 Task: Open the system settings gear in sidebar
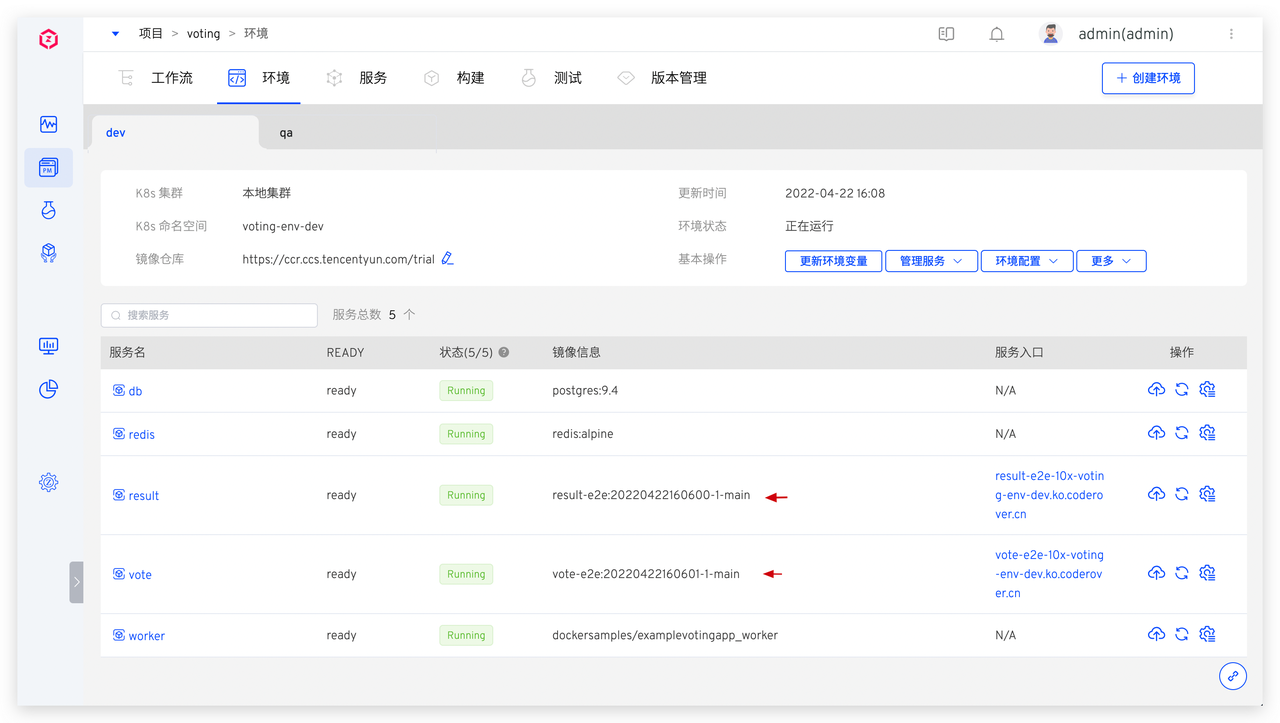tap(48, 482)
